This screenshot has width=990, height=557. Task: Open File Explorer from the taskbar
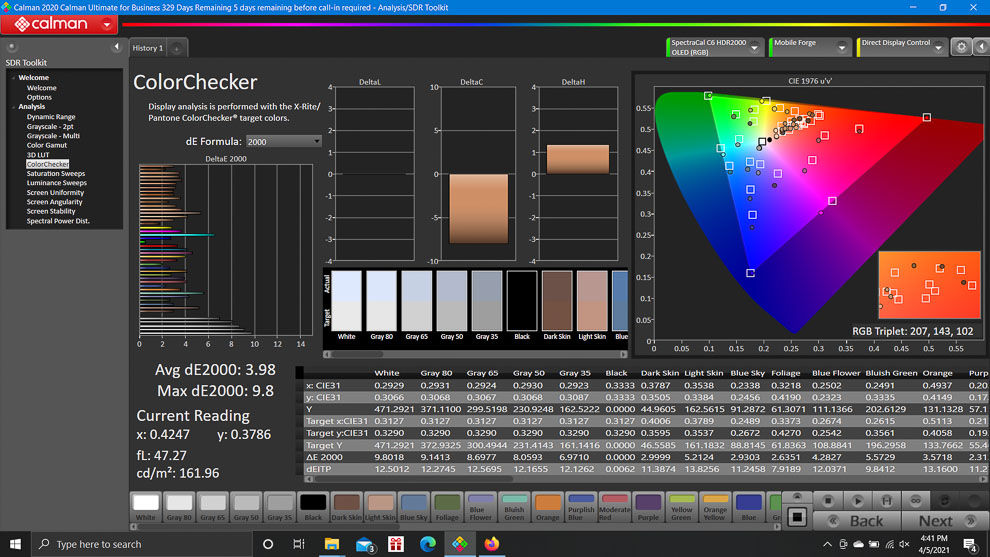[331, 544]
